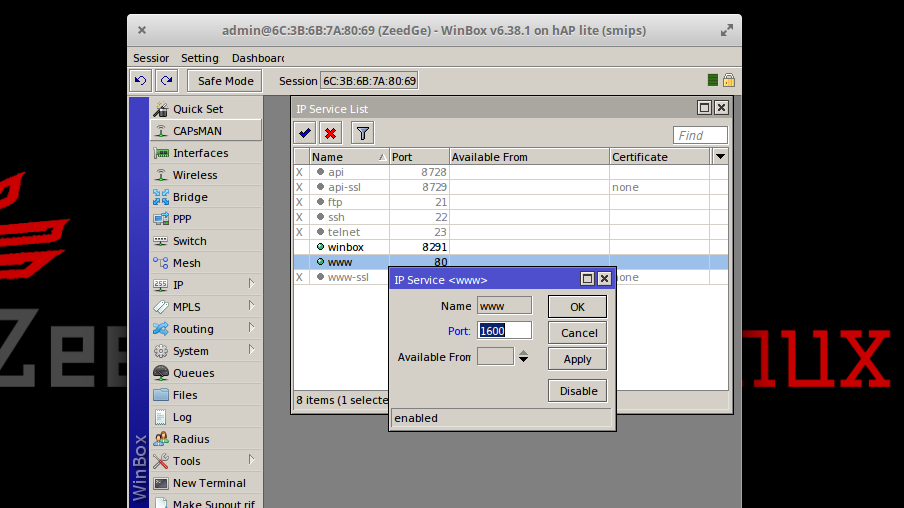
Task: Open the Bridge section
Action: (206, 197)
